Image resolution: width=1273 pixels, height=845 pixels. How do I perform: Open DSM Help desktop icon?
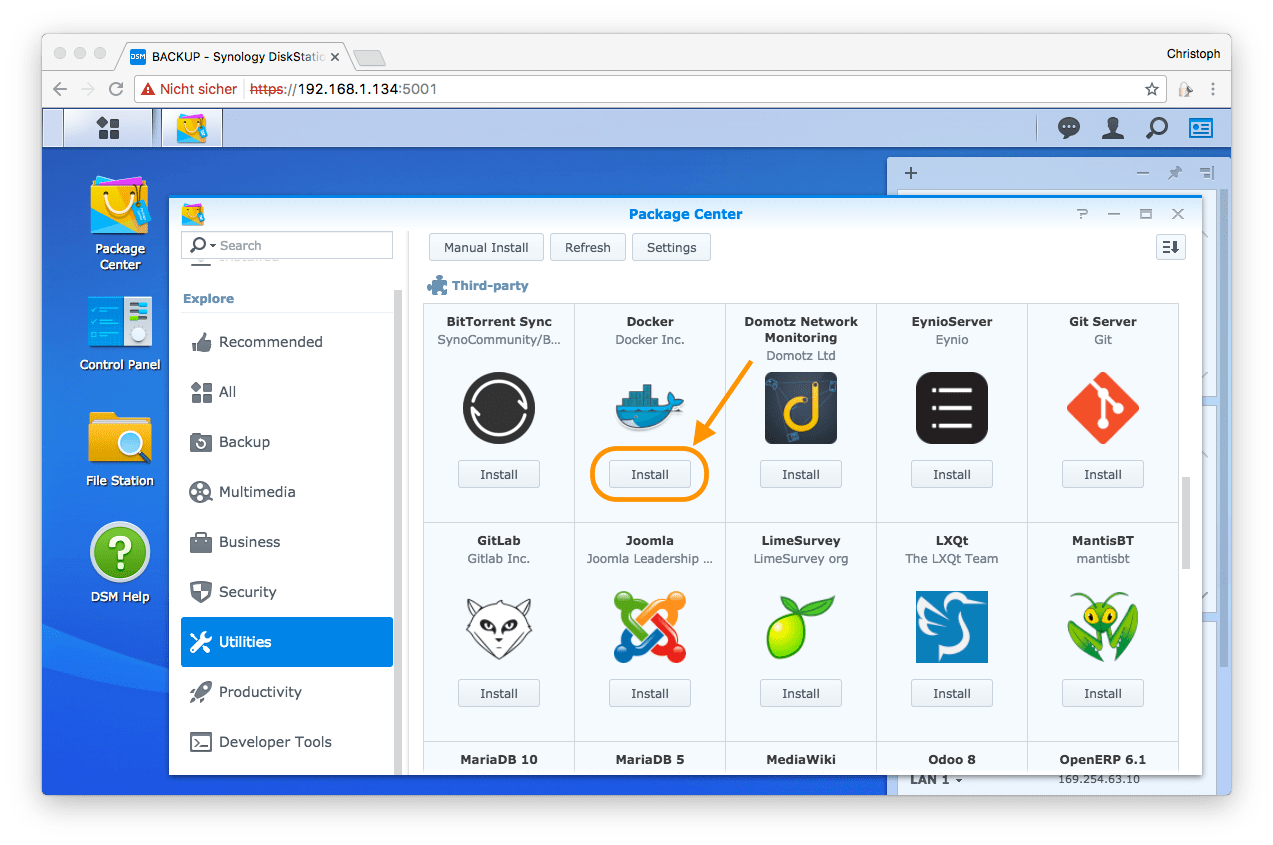pyautogui.click(x=120, y=553)
